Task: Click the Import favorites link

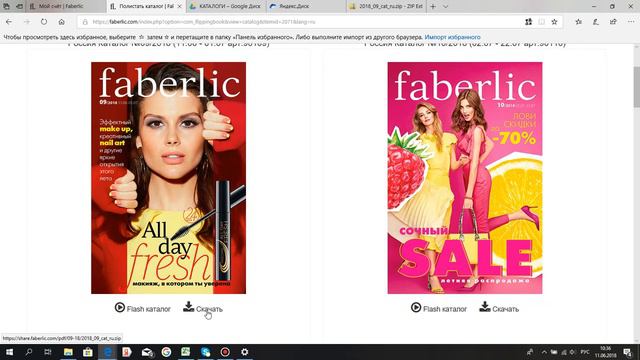Action: tap(452, 37)
